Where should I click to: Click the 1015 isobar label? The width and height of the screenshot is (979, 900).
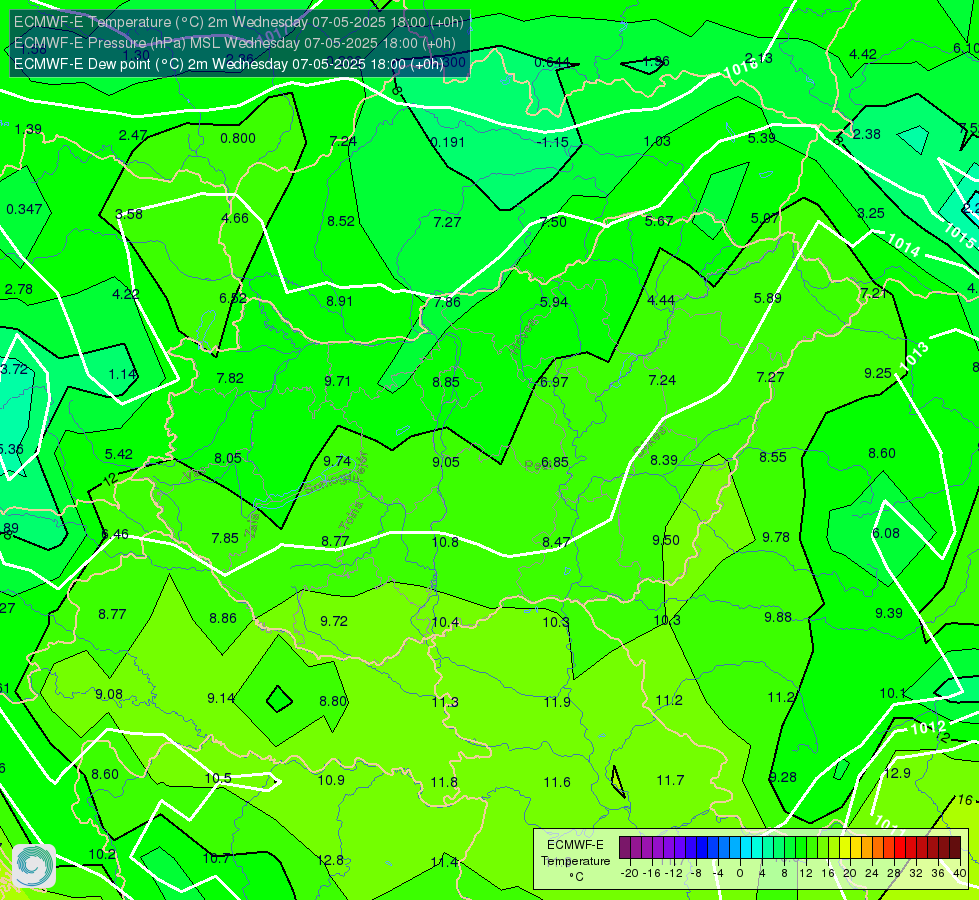pyautogui.click(x=960, y=236)
